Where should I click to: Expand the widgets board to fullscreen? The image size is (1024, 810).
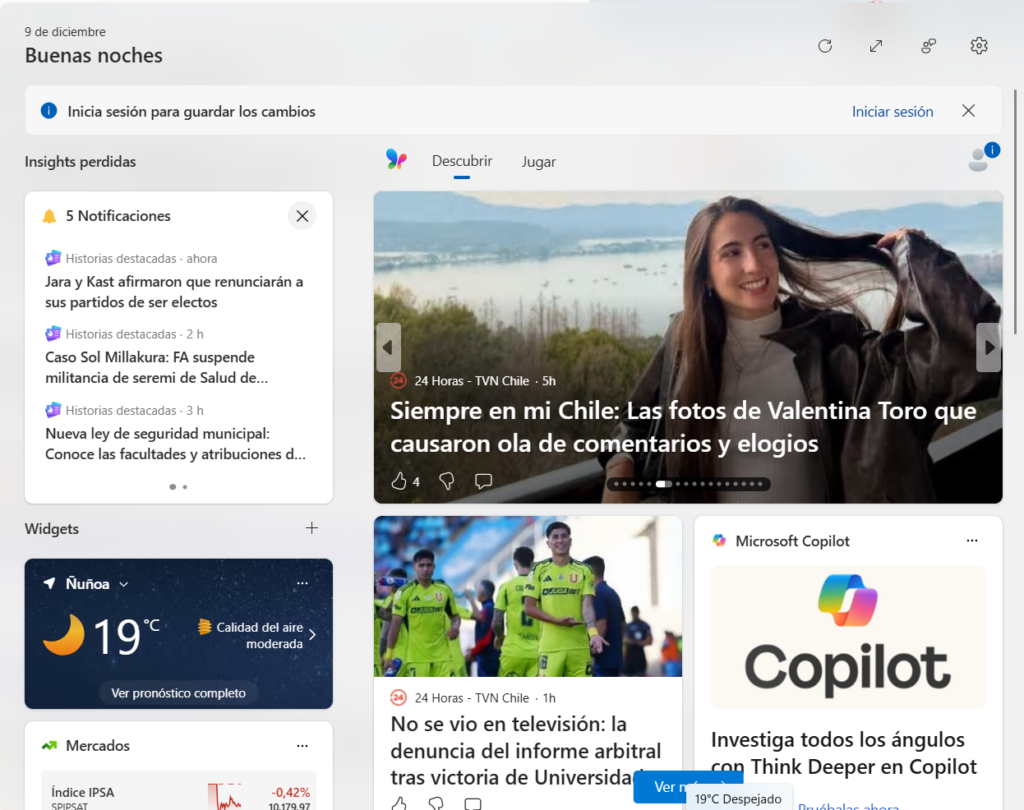876,46
